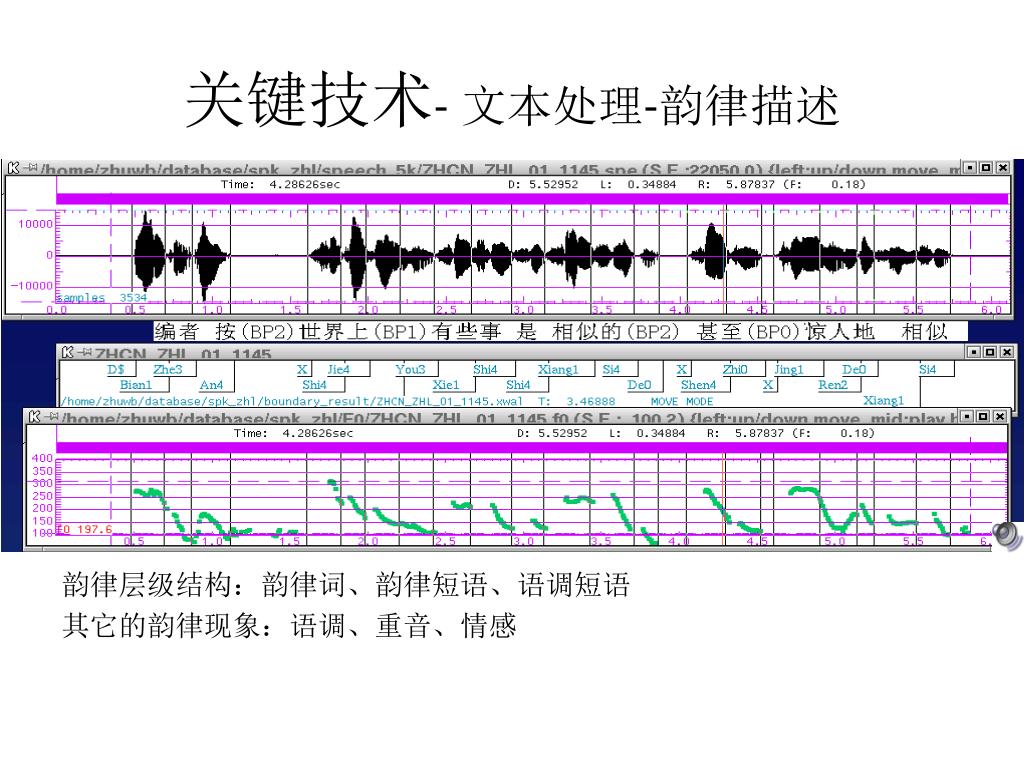Viewport: 1024px width, 768px height.
Task: Click L: 0.34884 value in waveform window
Action: 638,184
